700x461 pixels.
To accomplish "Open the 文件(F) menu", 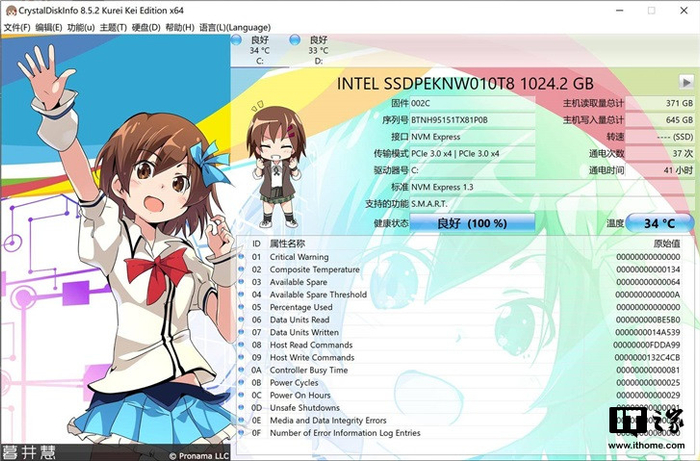I will pos(17,28).
